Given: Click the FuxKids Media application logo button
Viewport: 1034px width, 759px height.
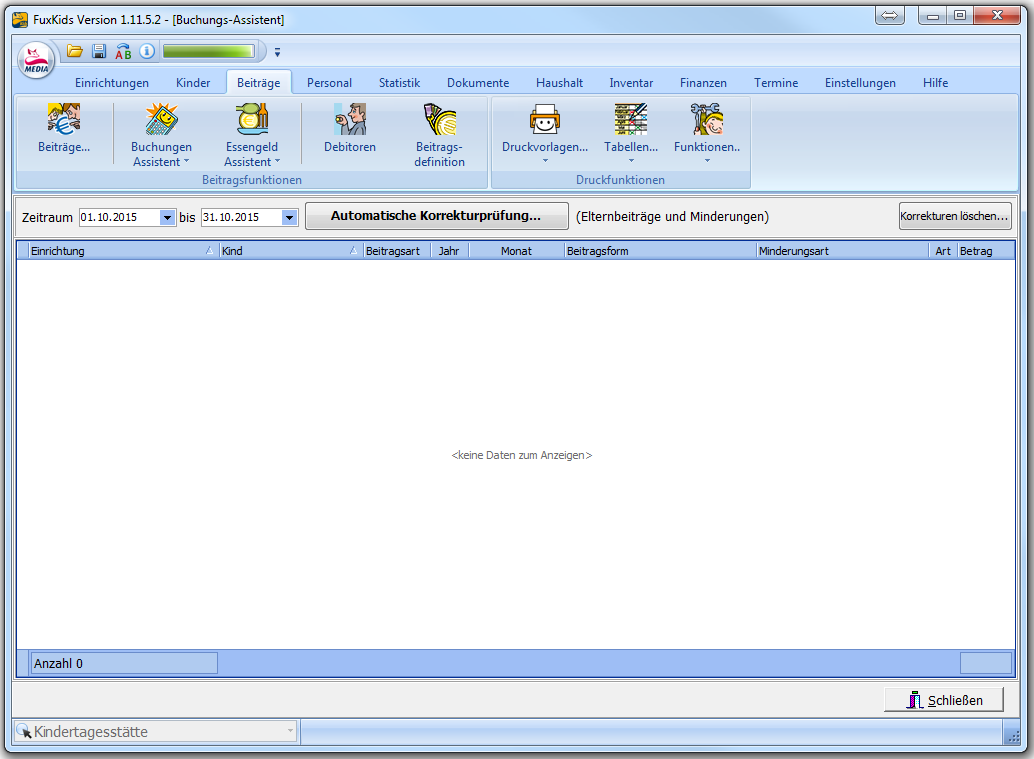Looking at the screenshot, I should coord(37,59).
